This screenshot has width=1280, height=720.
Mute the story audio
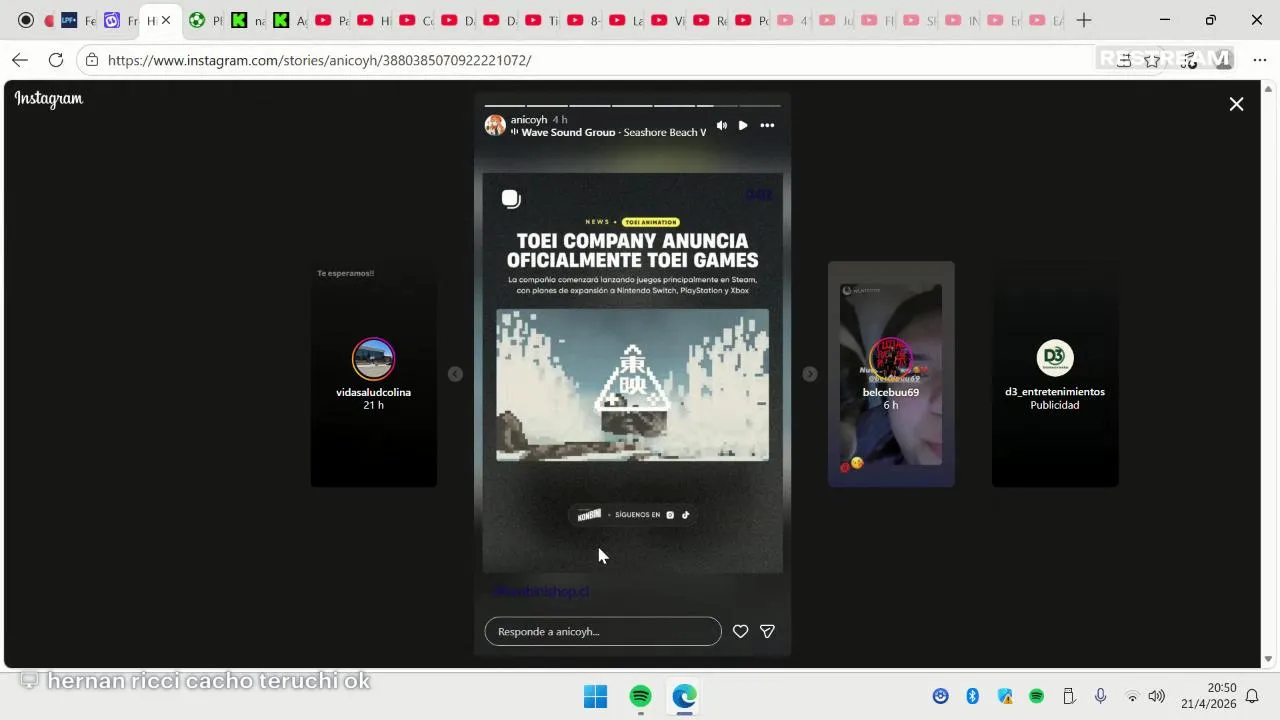tap(722, 125)
